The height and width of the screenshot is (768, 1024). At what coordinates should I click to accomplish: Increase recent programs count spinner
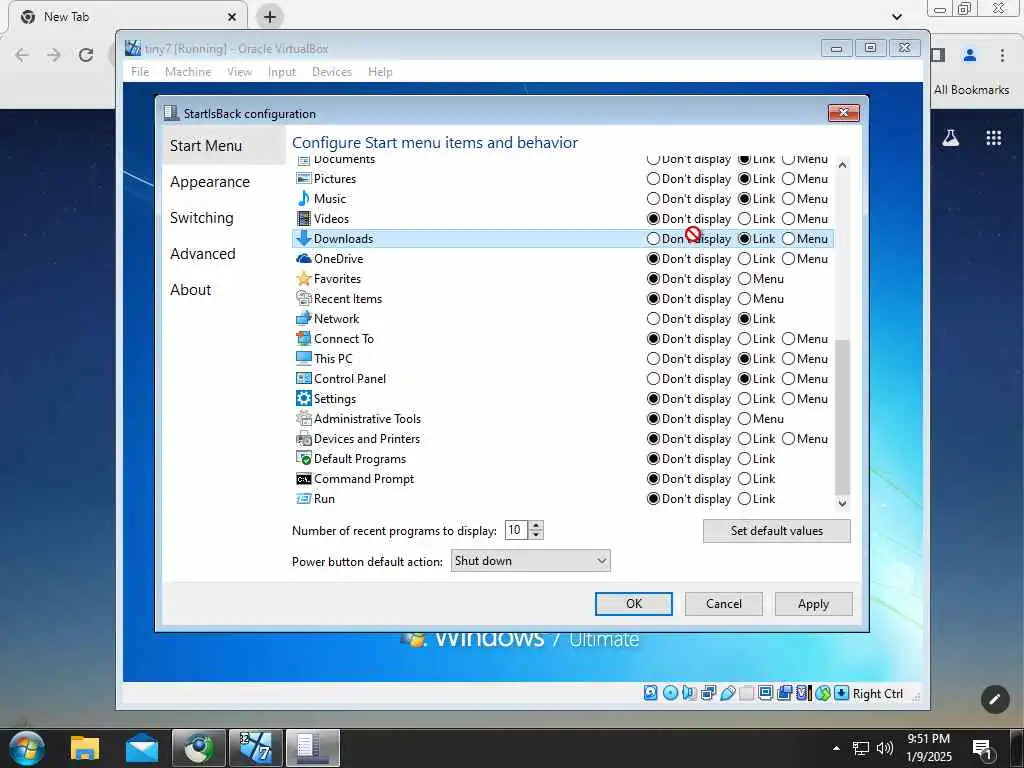536,525
